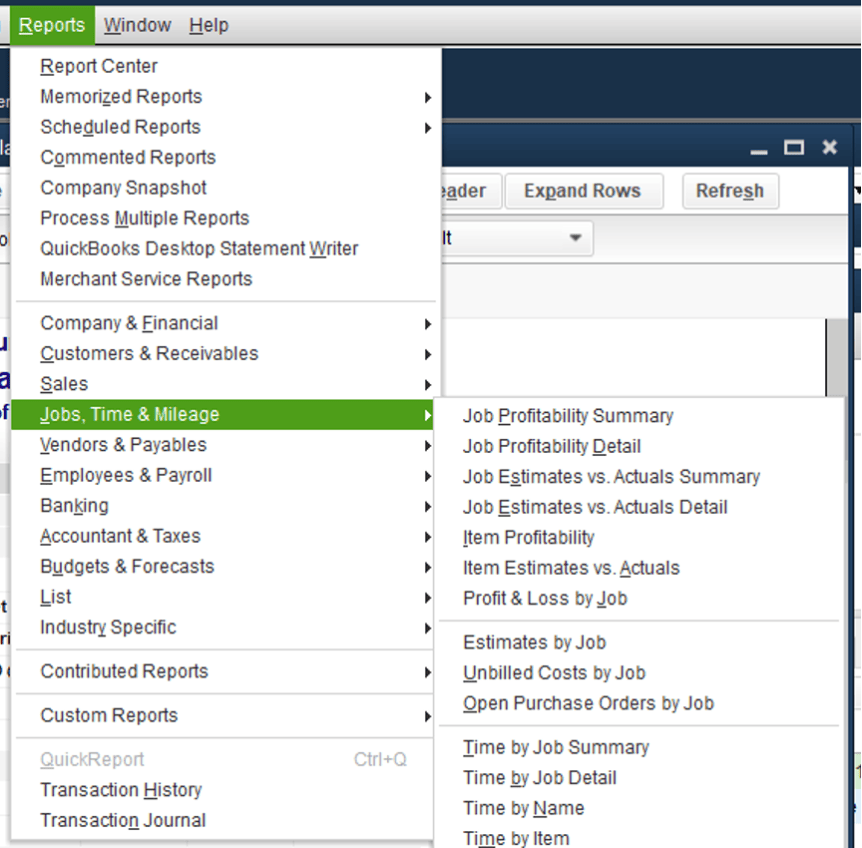Open the Help menu
The height and width of the screenshot is (848, 862).
pos(208,25)
